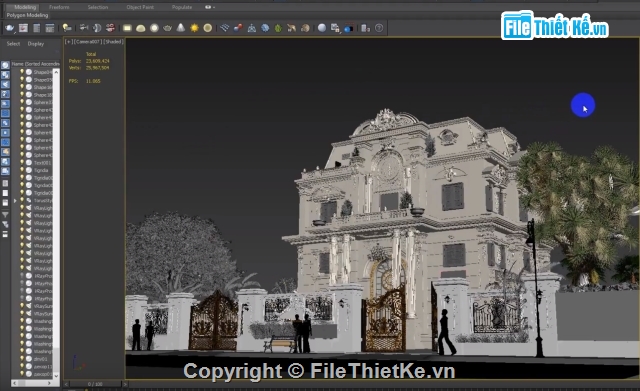The width and height of the screenshot is (640, 391).
Task: Open the gray sphere Material Editor icon
Action: [322, 28]
